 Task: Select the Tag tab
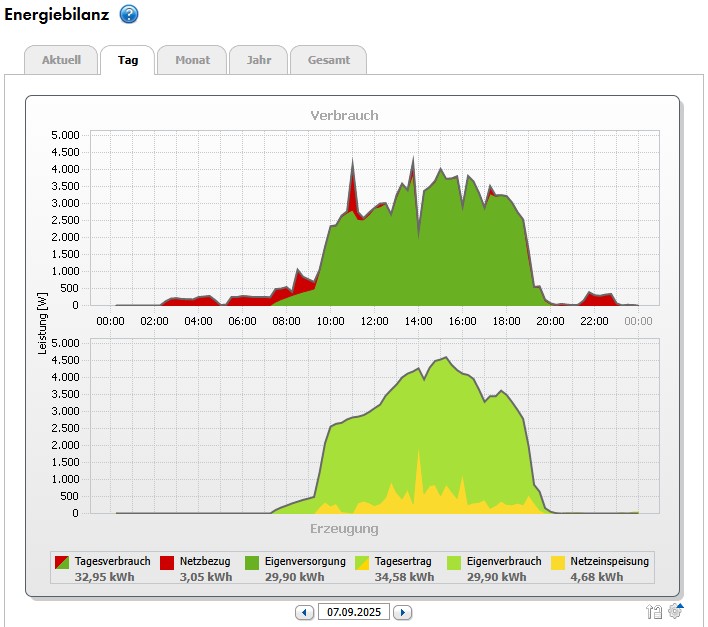tap(128, 60)
